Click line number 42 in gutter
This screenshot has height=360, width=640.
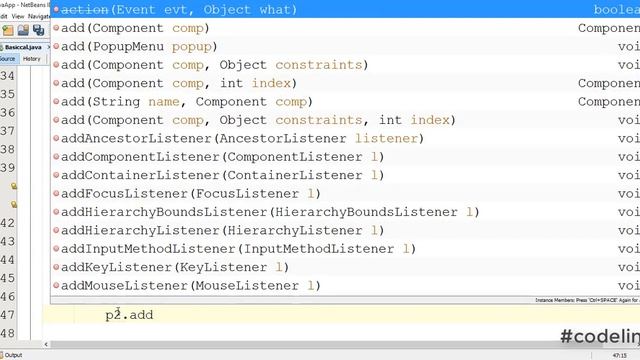point(7,223)
